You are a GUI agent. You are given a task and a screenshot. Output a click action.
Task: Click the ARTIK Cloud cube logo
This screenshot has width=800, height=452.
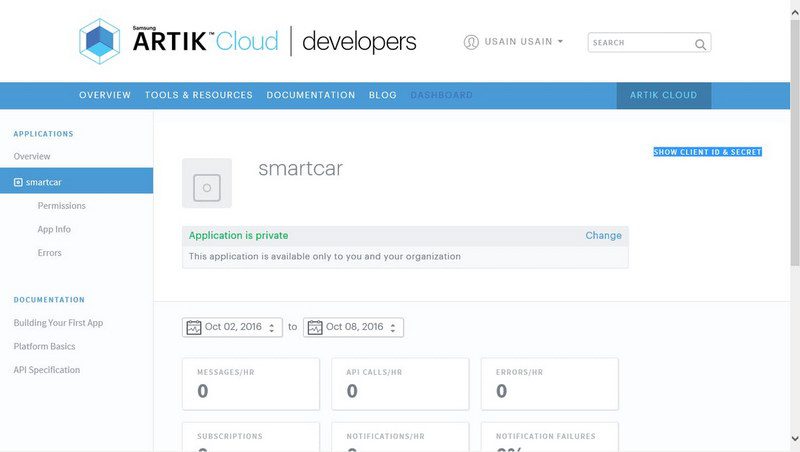point(99,41)
